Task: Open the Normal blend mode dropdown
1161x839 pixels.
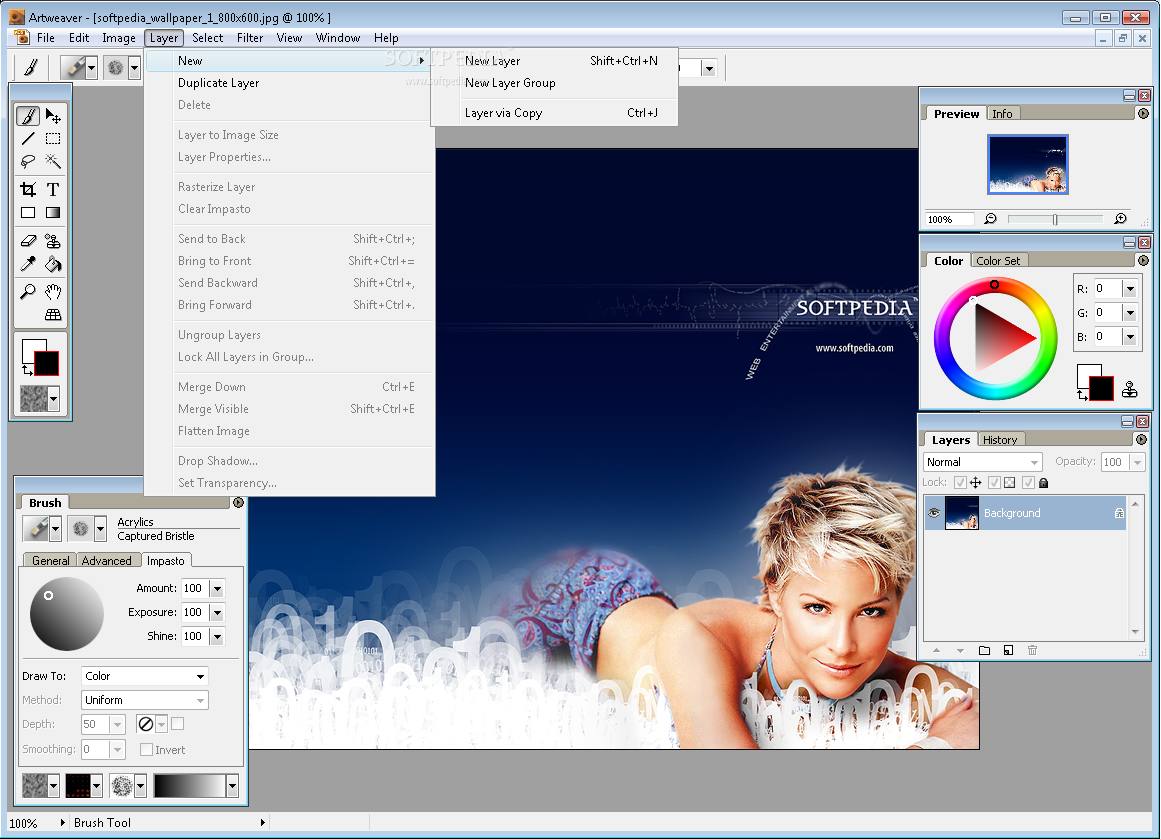Action: (x=983, y=462)
